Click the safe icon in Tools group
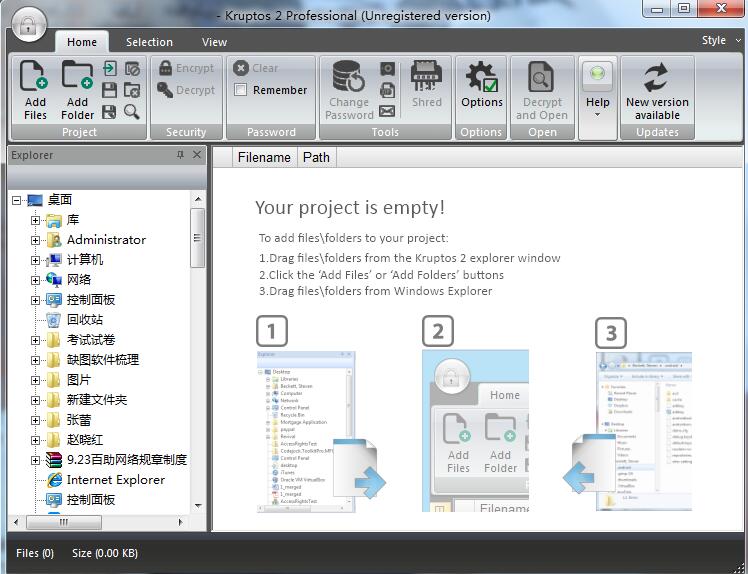Viewport: 748px width, 574px height. click(387, 69)
